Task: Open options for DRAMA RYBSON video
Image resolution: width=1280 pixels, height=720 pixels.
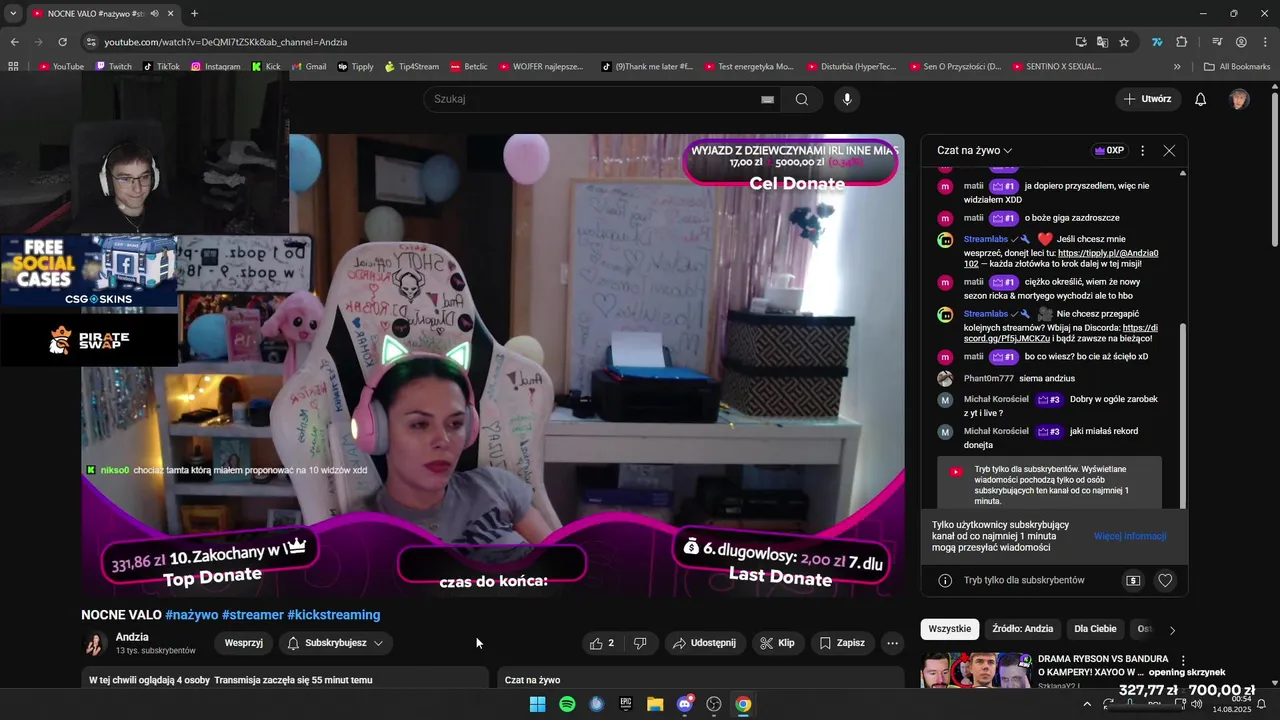Action: tap(1183, 661)
